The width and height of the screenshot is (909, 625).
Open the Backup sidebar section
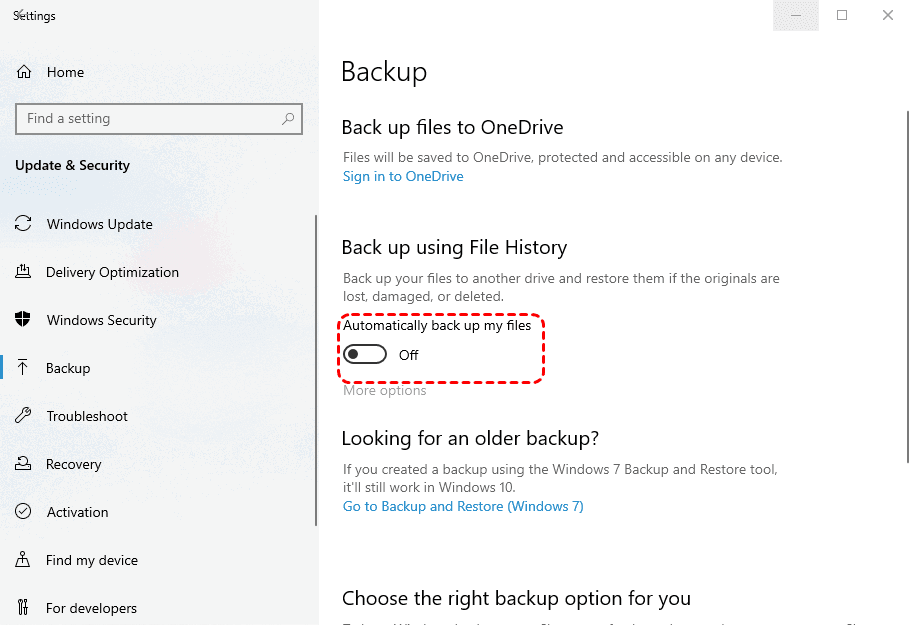point(68,368)
